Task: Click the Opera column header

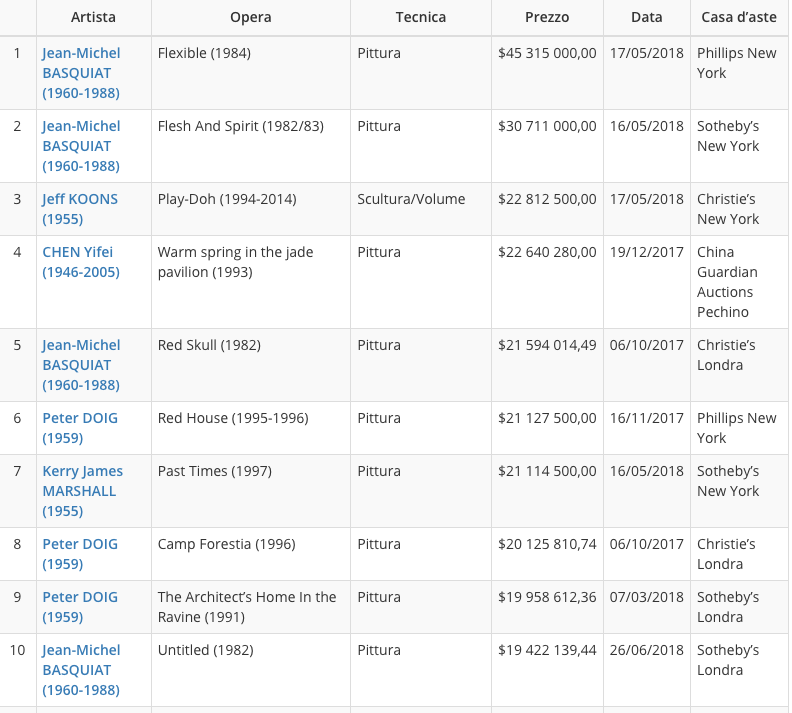Action: pos(250,17)
